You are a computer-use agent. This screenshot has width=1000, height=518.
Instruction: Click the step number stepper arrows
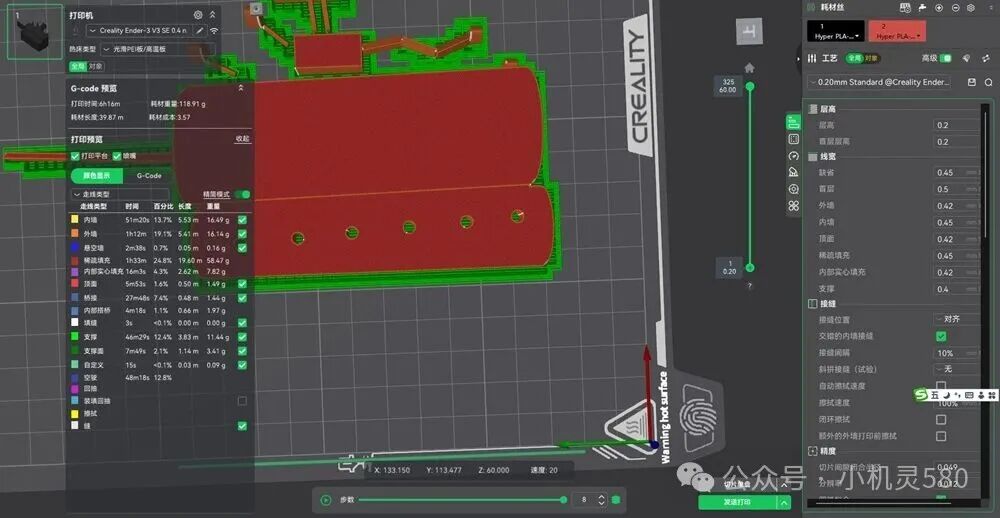pos(601,500)
